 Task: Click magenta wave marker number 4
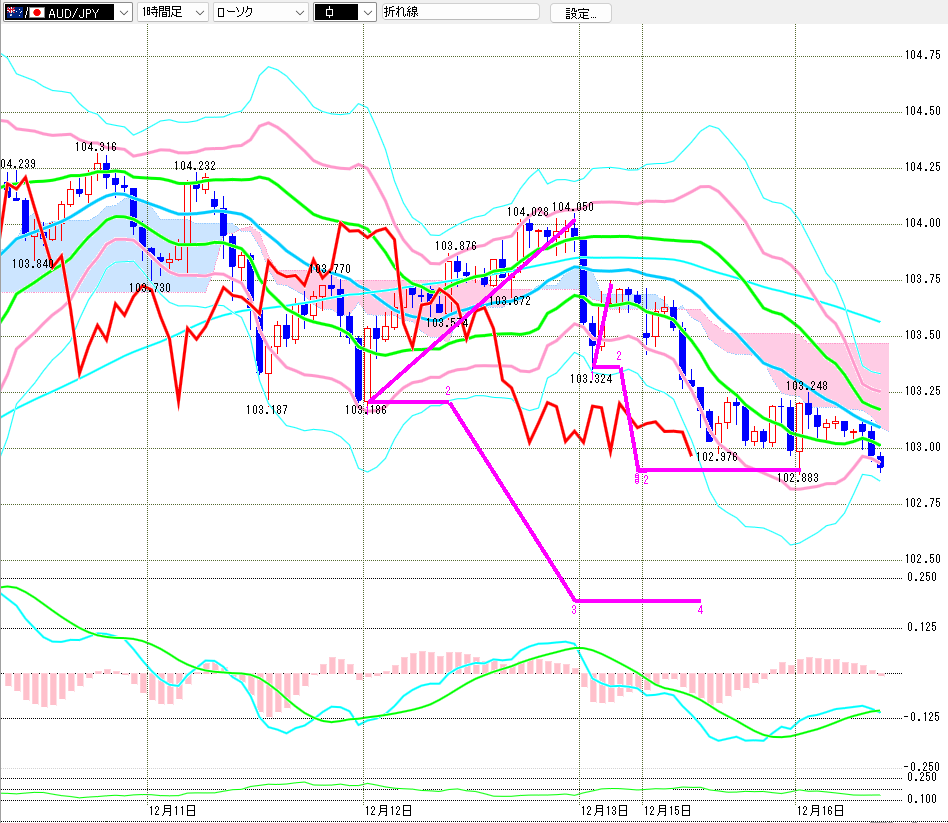[700, 609]
